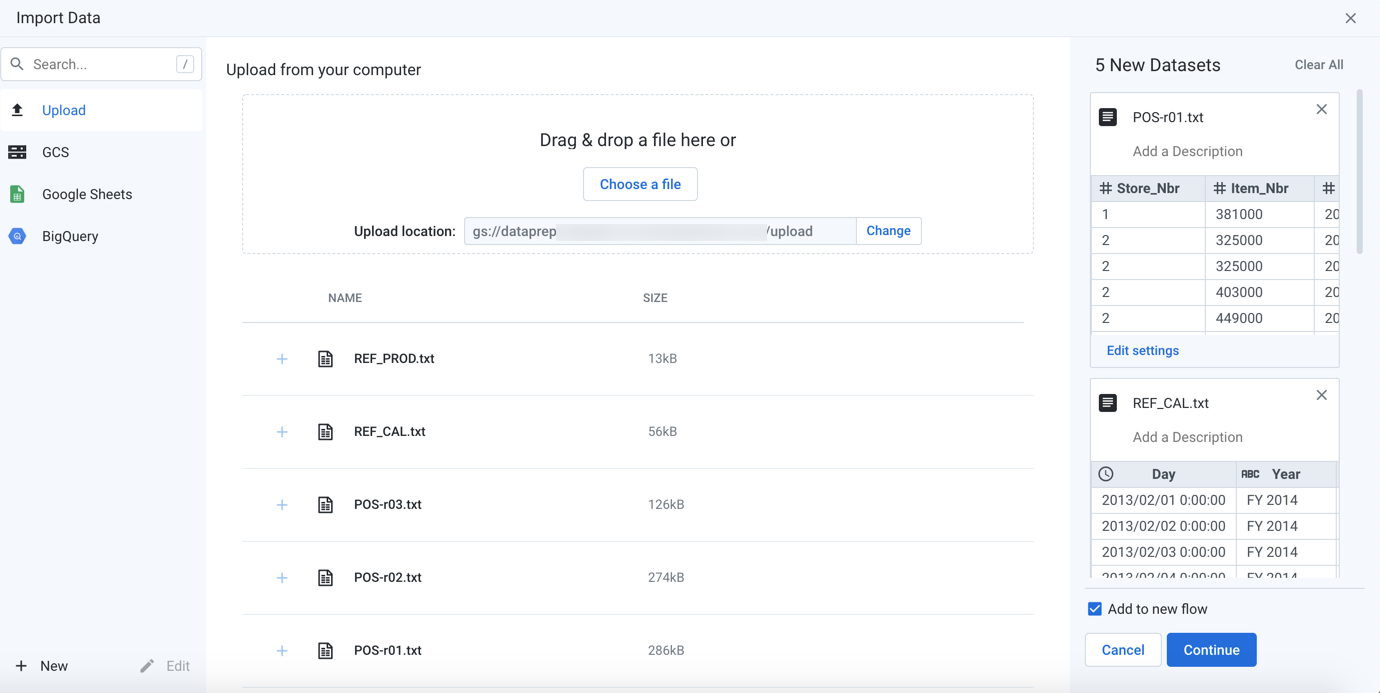Image resolution: width=1380 pixels, height=693 pixels.
Task: Click Clear All datasets
Action: [1318, 65]
